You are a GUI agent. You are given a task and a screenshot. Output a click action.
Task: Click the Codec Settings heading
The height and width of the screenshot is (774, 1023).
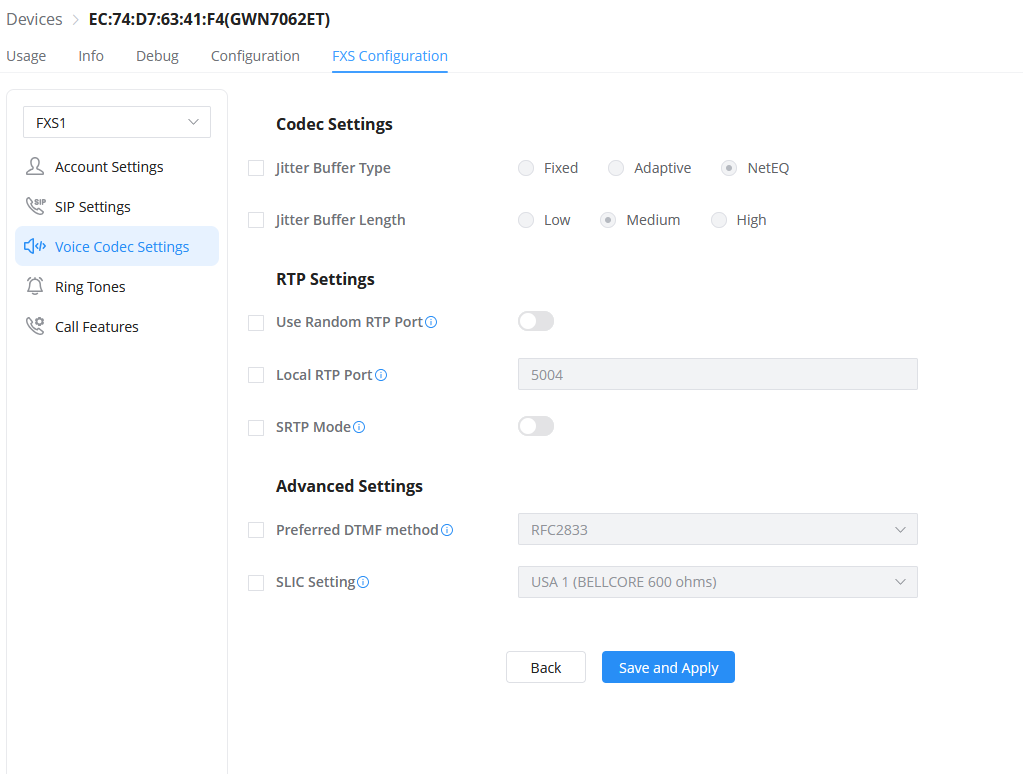coord(334,124)
